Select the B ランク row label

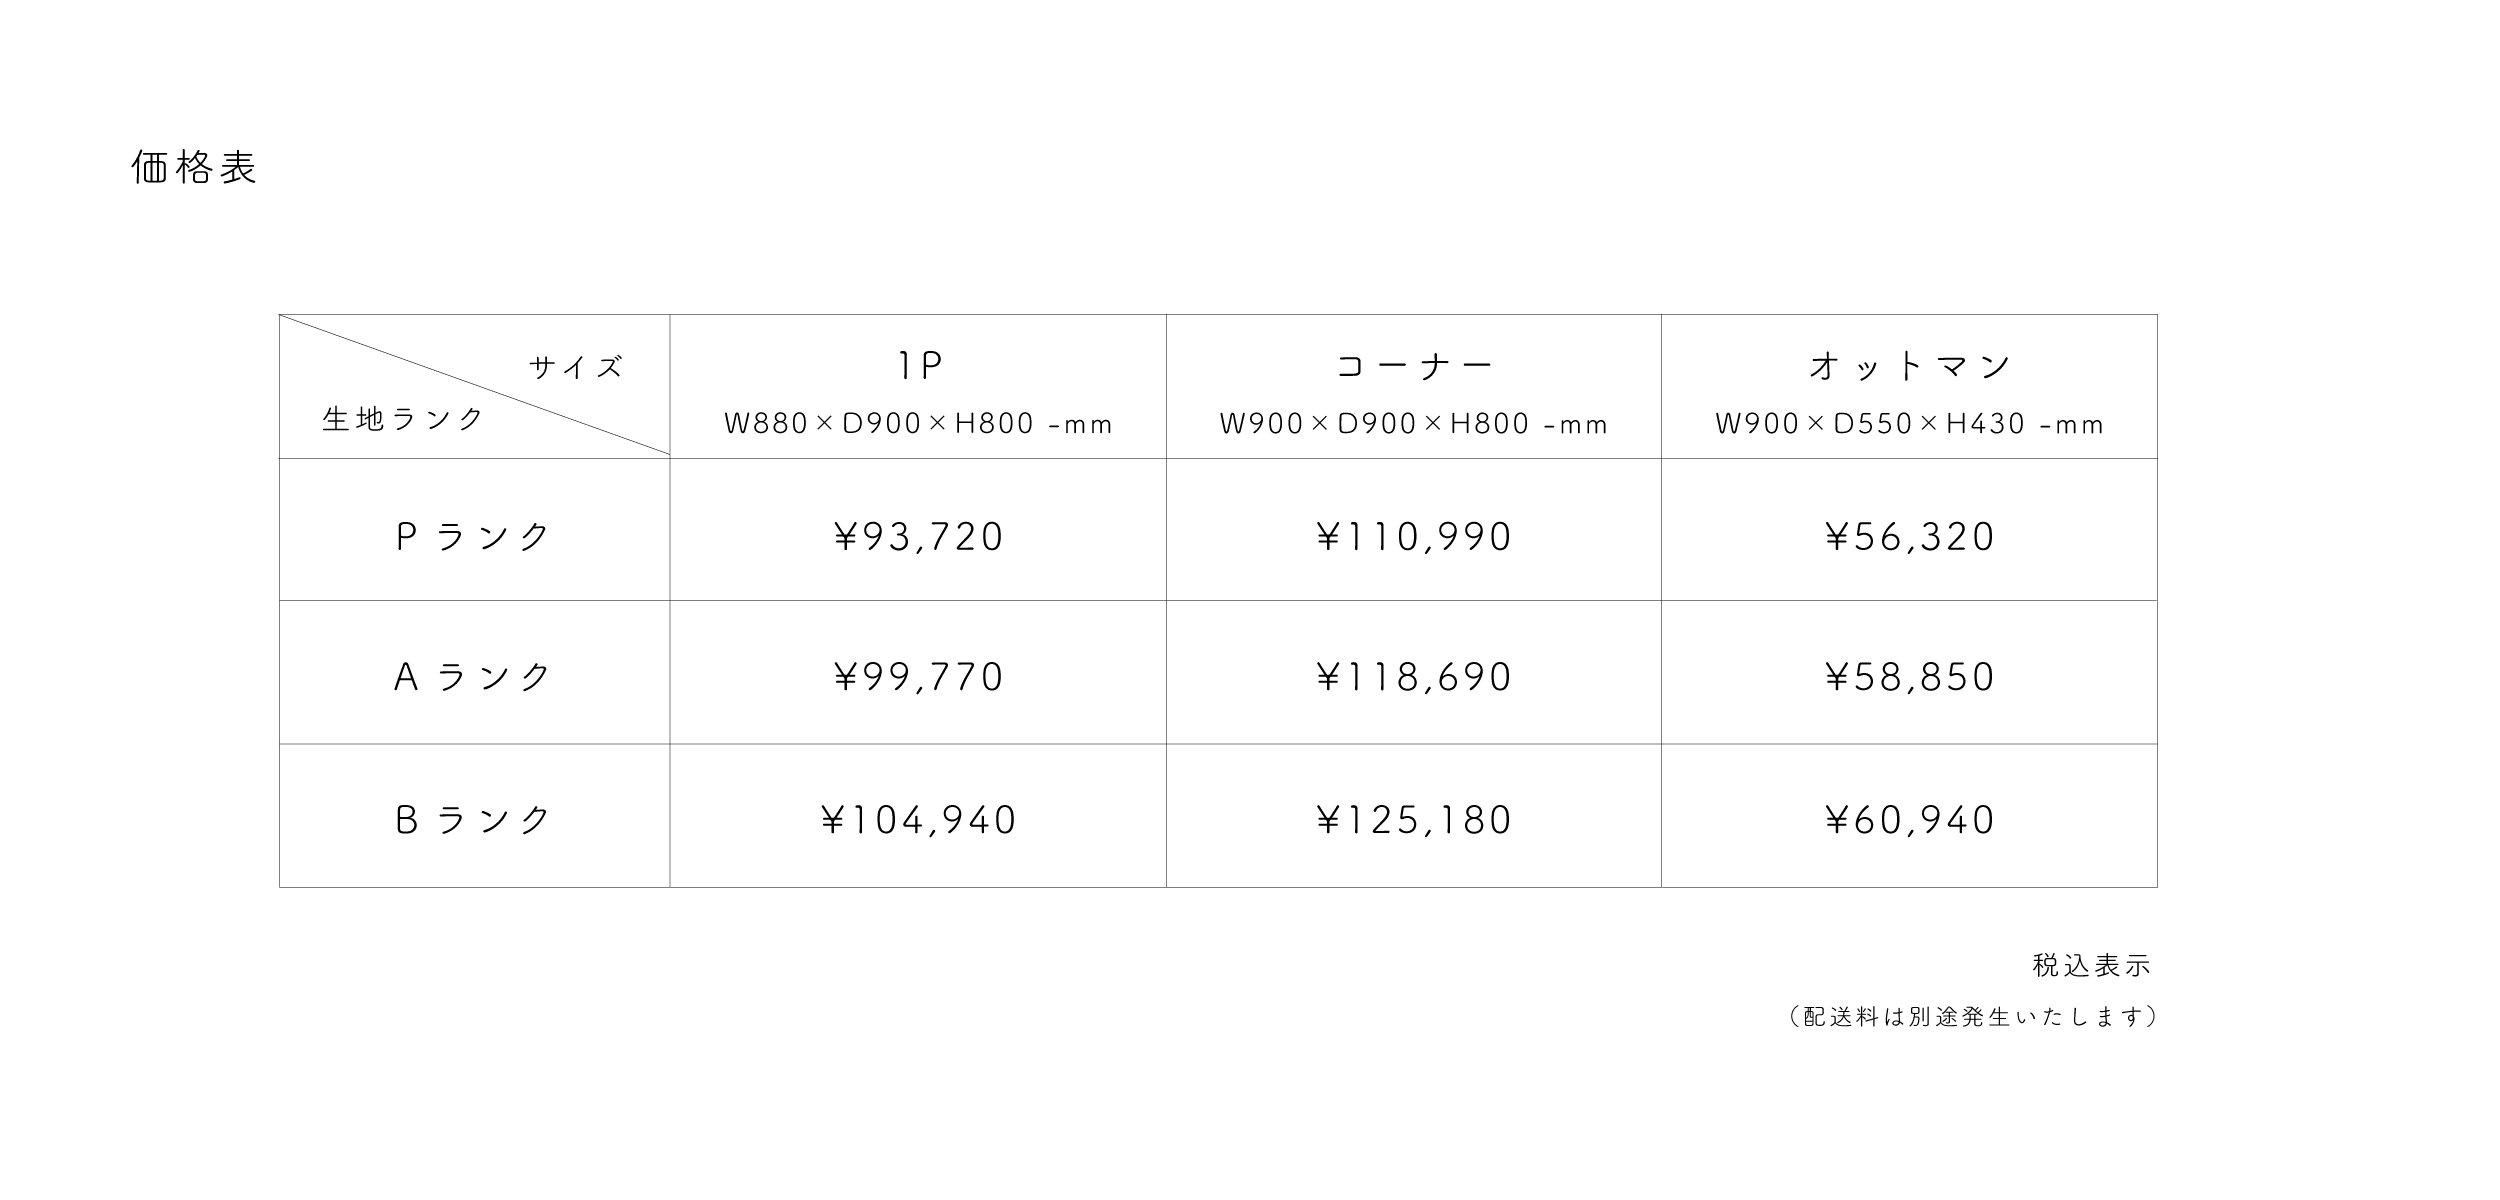tap(474, 821)
